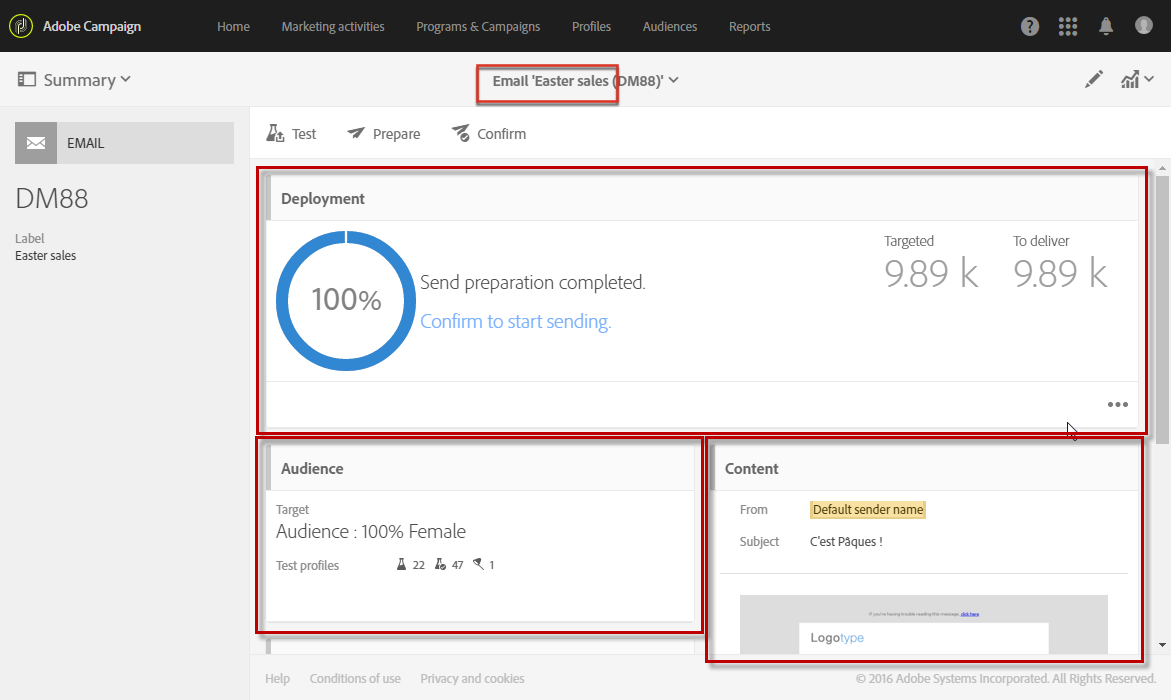The height and width of the screenshot is (700, 1171).
Task: Open the Audiences menu
Action: 670,26
